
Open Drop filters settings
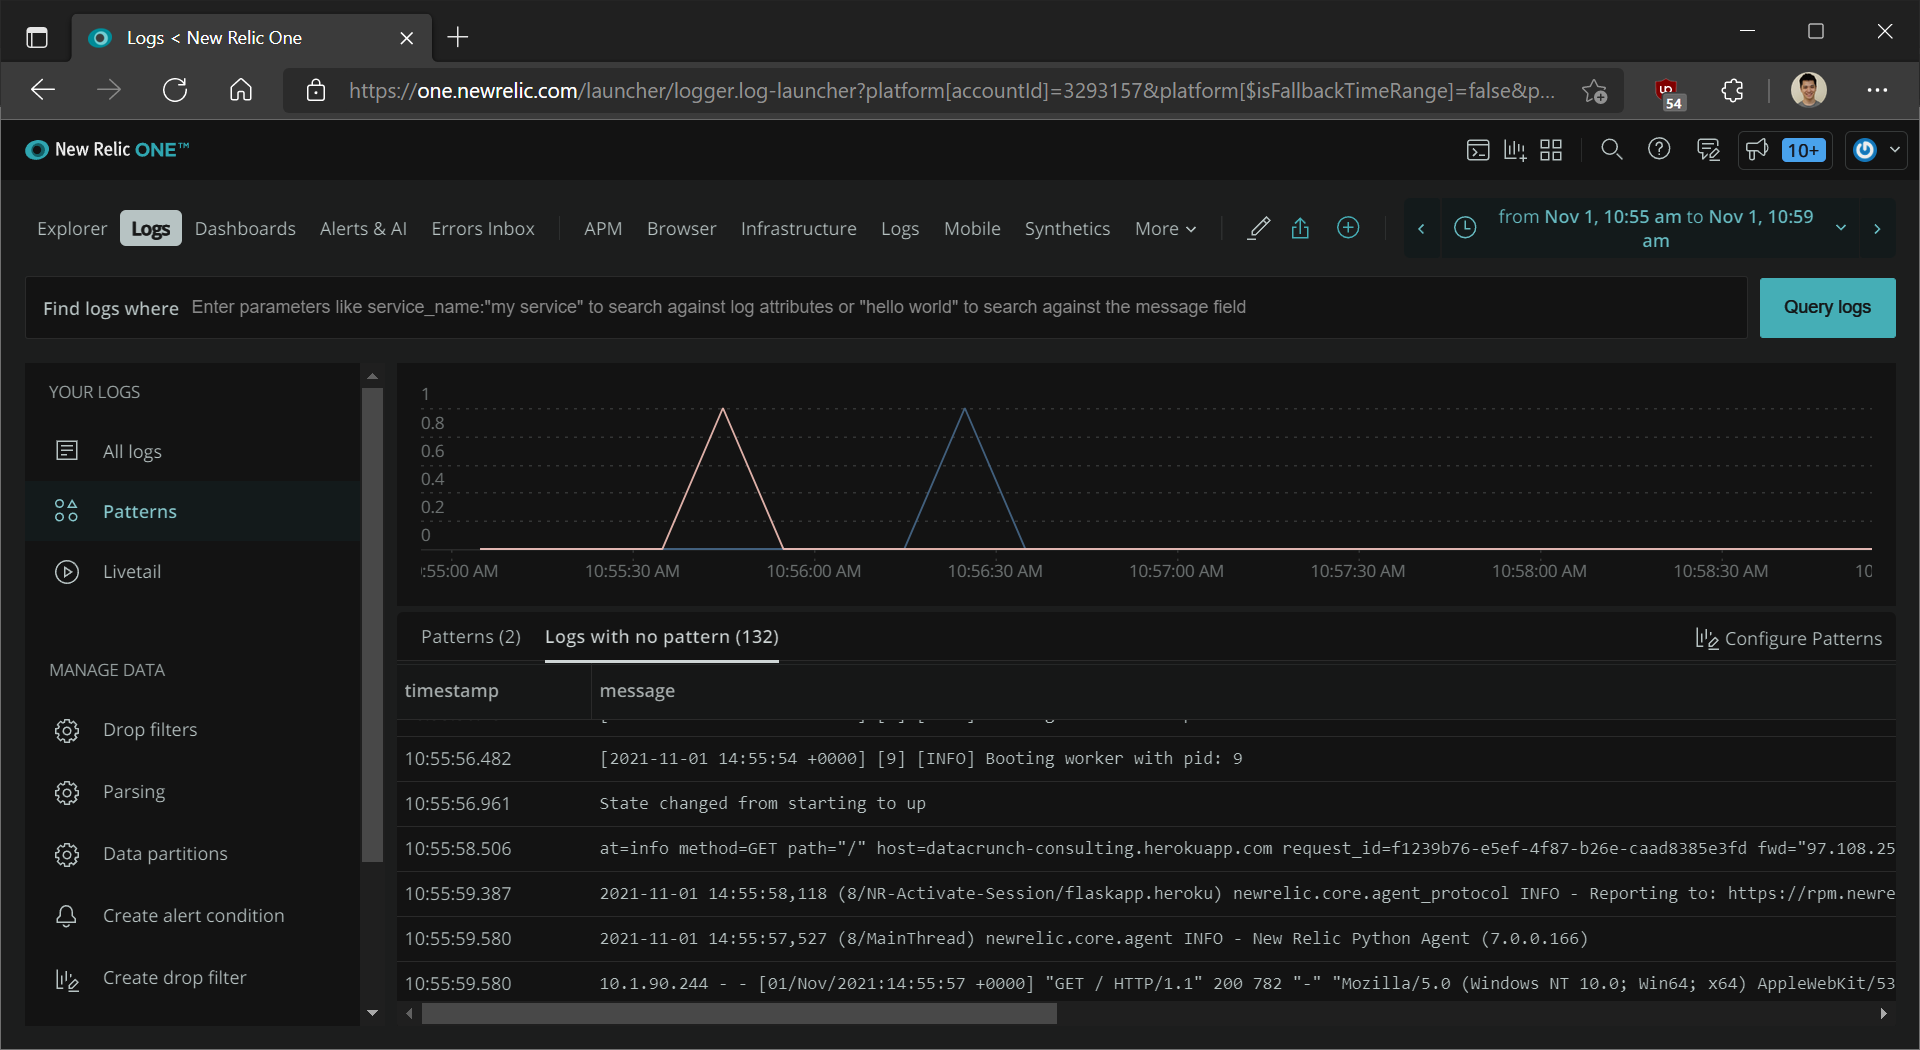(x=193, y=730)
